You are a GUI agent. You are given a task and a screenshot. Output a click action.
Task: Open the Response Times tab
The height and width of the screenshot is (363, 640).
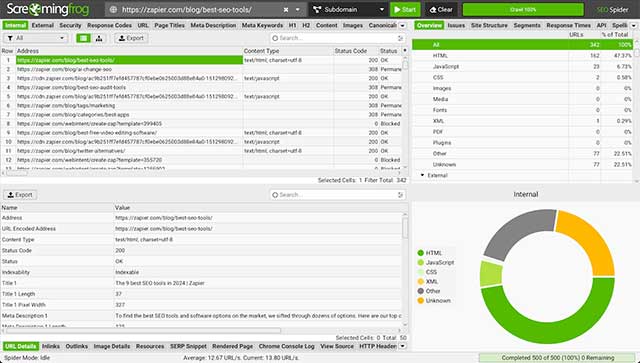click(569, 25)
